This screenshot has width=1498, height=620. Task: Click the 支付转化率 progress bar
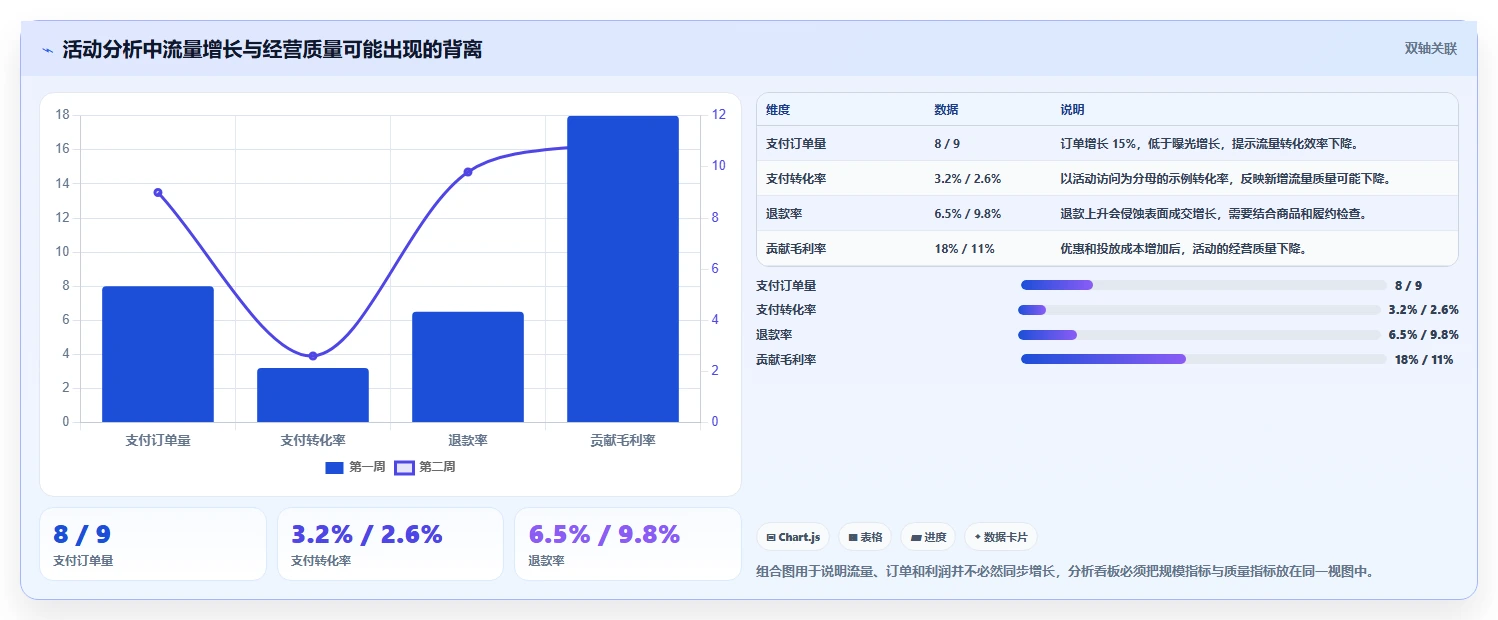click(1199, 310)
